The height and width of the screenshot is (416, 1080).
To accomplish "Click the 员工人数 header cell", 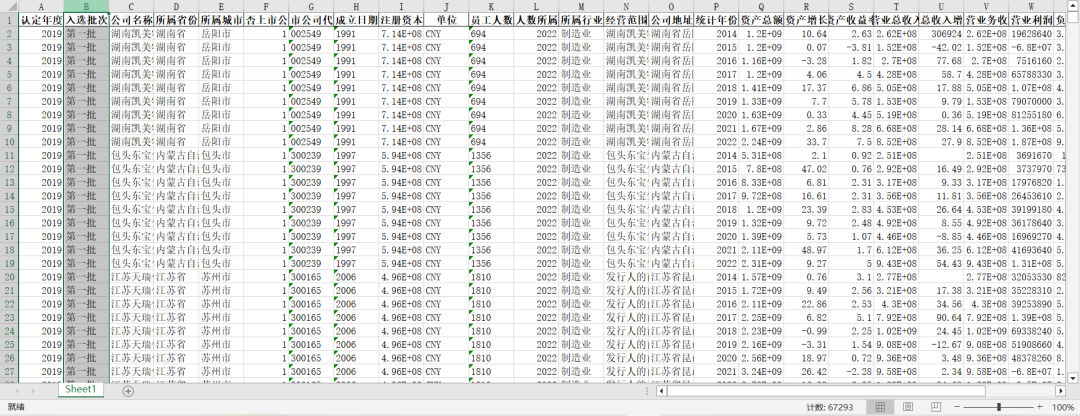I will (x=491, y=19).
